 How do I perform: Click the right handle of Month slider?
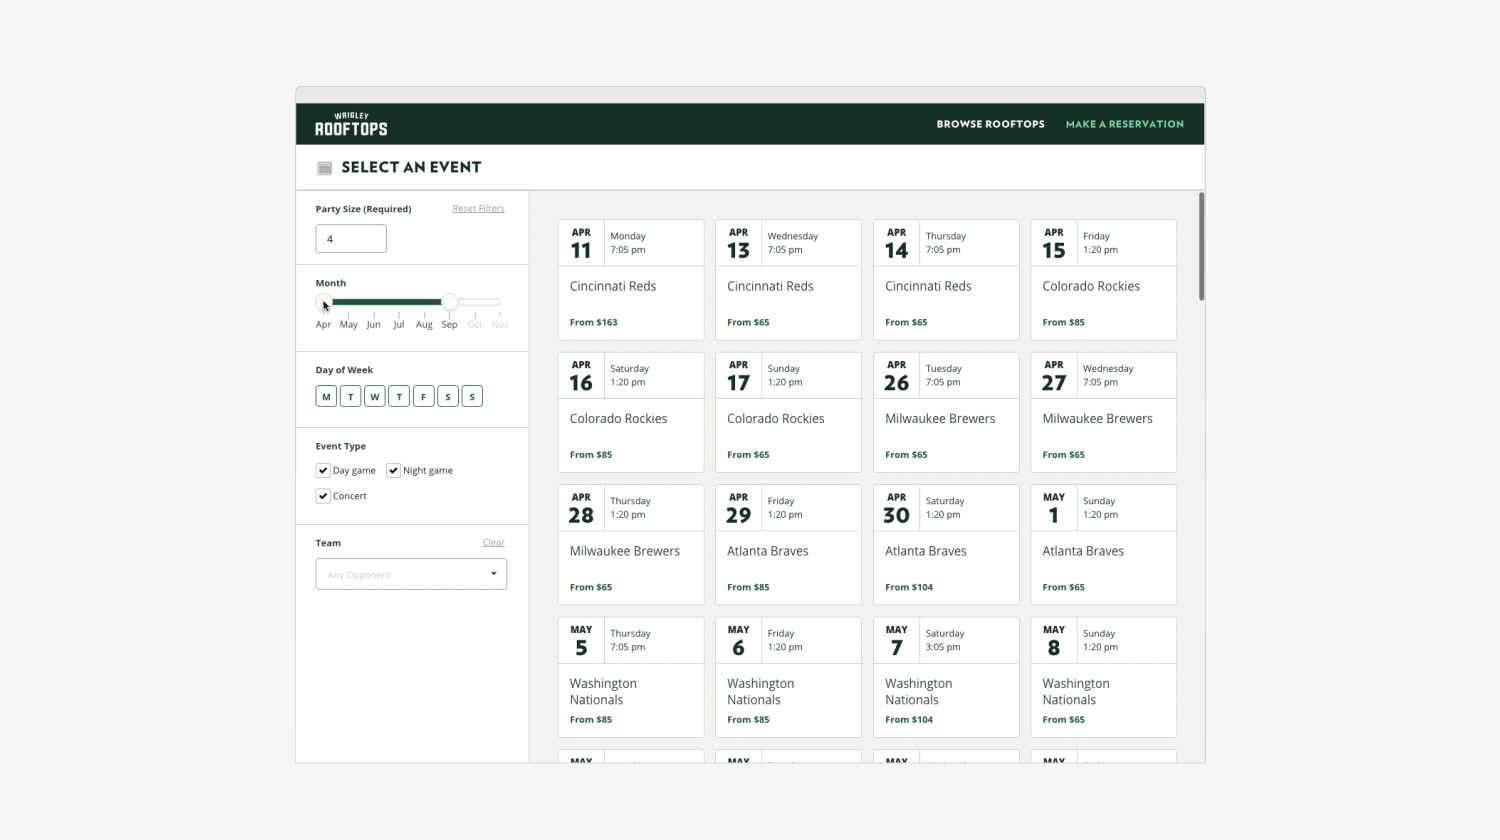450,302
